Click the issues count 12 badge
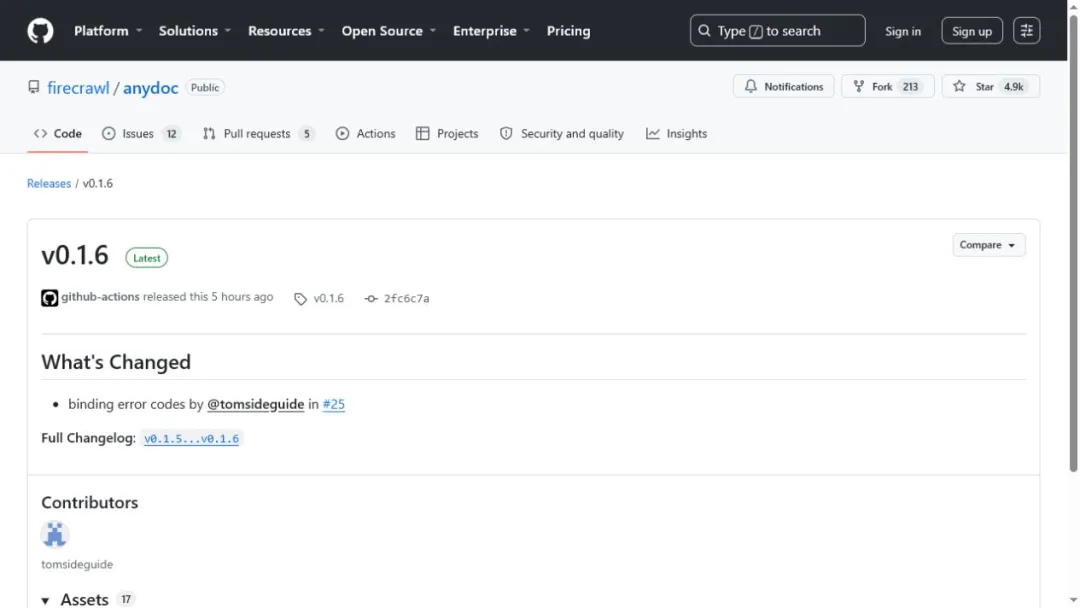Viewport: 1080px width, 608px height. 172,134
